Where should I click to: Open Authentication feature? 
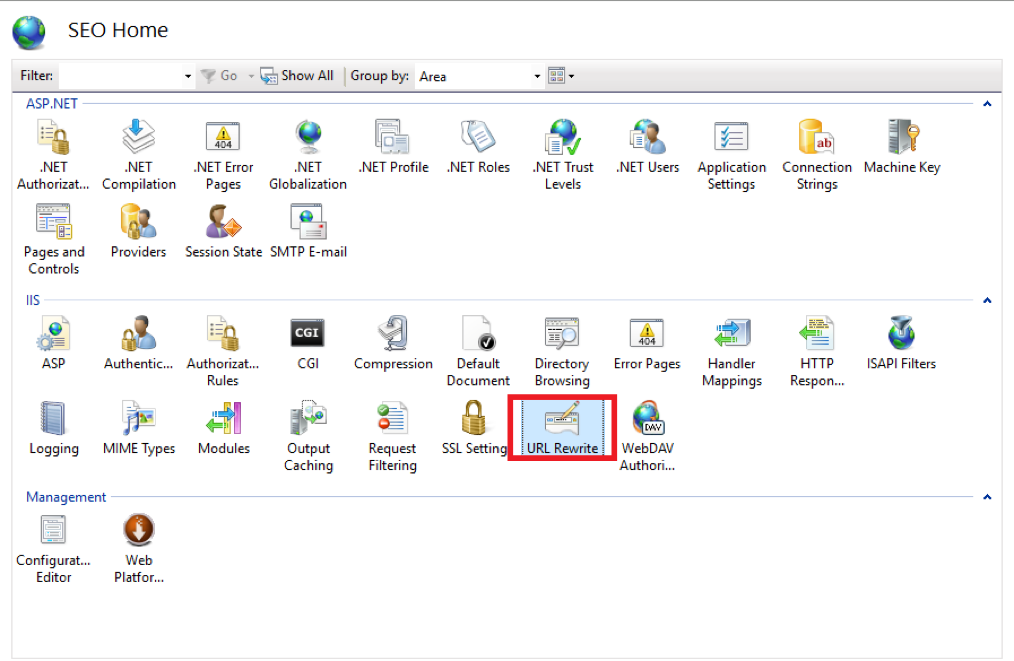pyautogui.click(x=138, y=343)
